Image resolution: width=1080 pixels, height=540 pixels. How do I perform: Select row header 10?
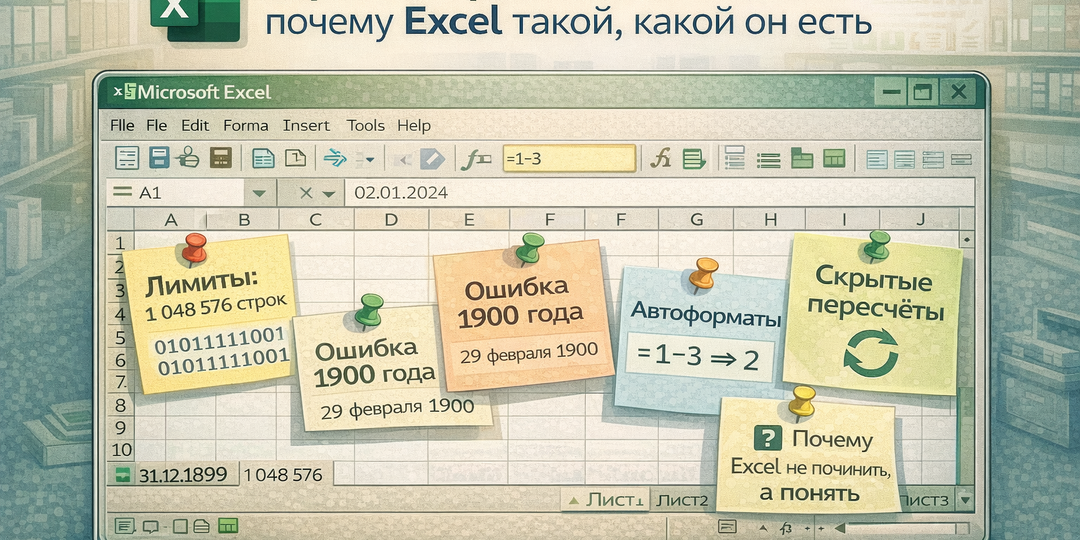coord(121,451)
